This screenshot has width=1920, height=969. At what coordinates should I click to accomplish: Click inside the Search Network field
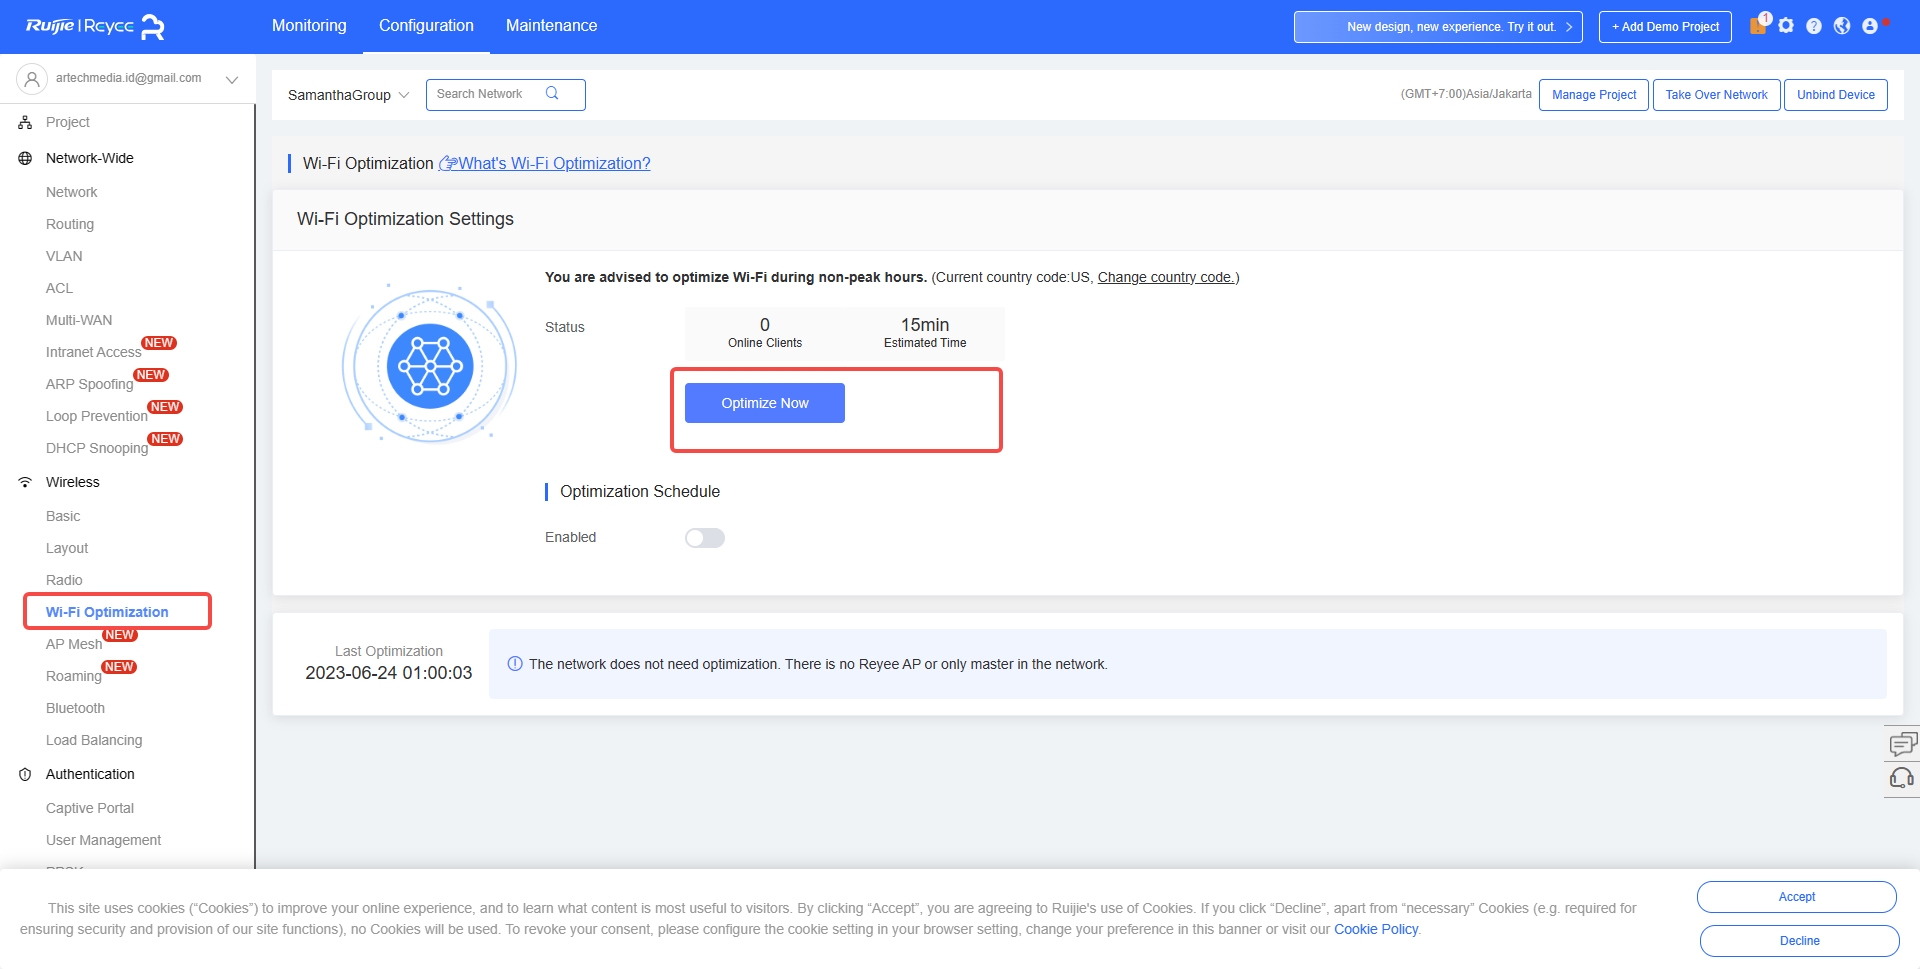pyautogui.click(x=486, y=94)
